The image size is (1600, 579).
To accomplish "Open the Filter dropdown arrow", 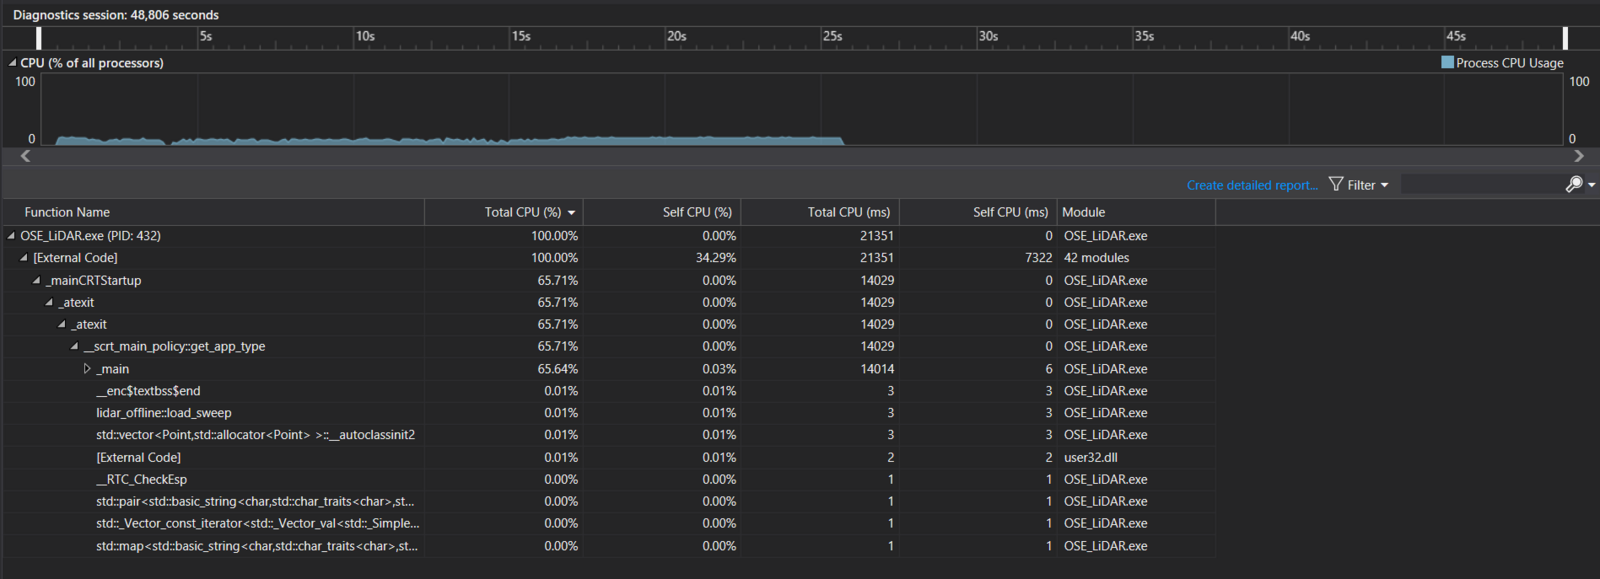I will pyautogui.click(x=1385, y=185).
